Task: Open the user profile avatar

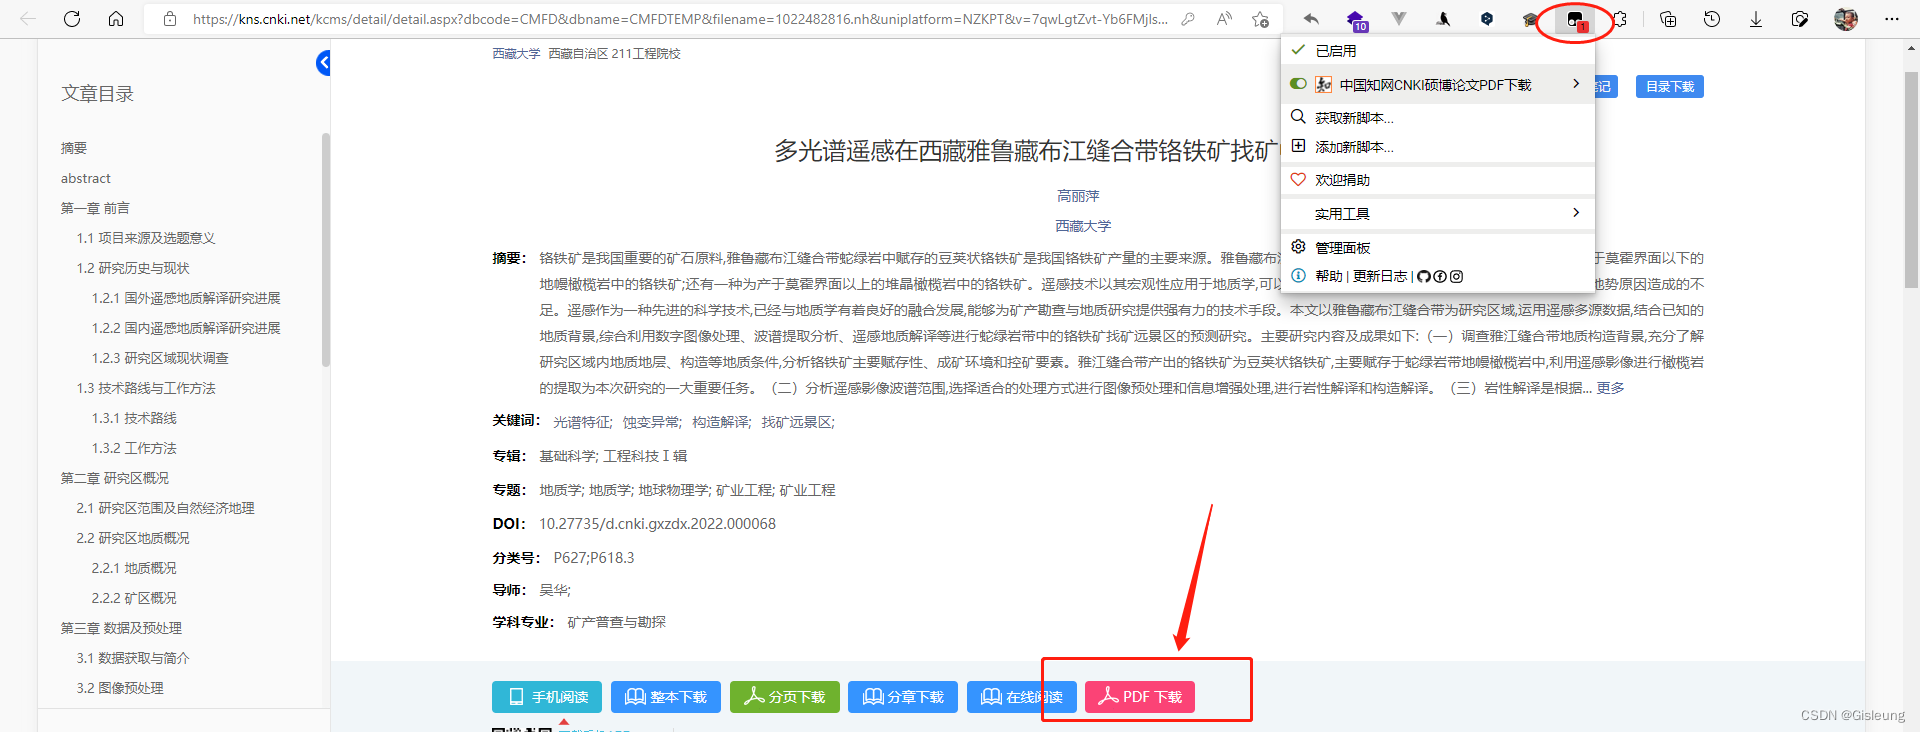Action: [1846, 19]
